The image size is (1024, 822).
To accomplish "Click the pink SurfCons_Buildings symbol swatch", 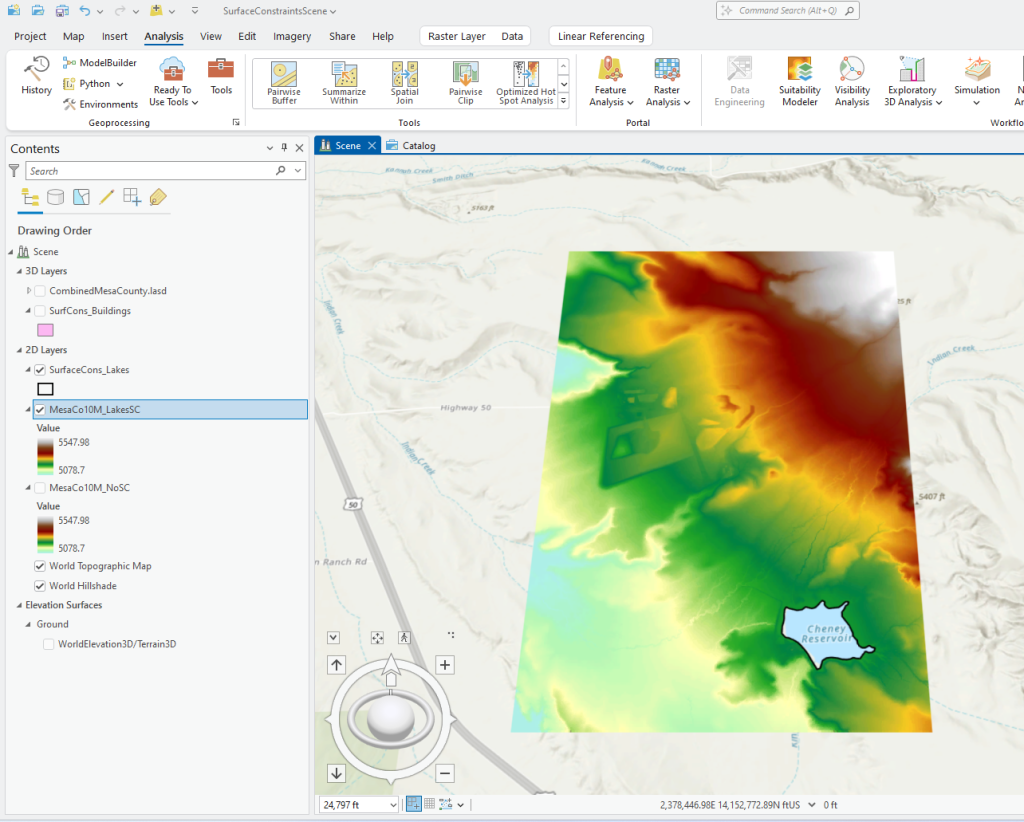I will (x=45, y=330).
